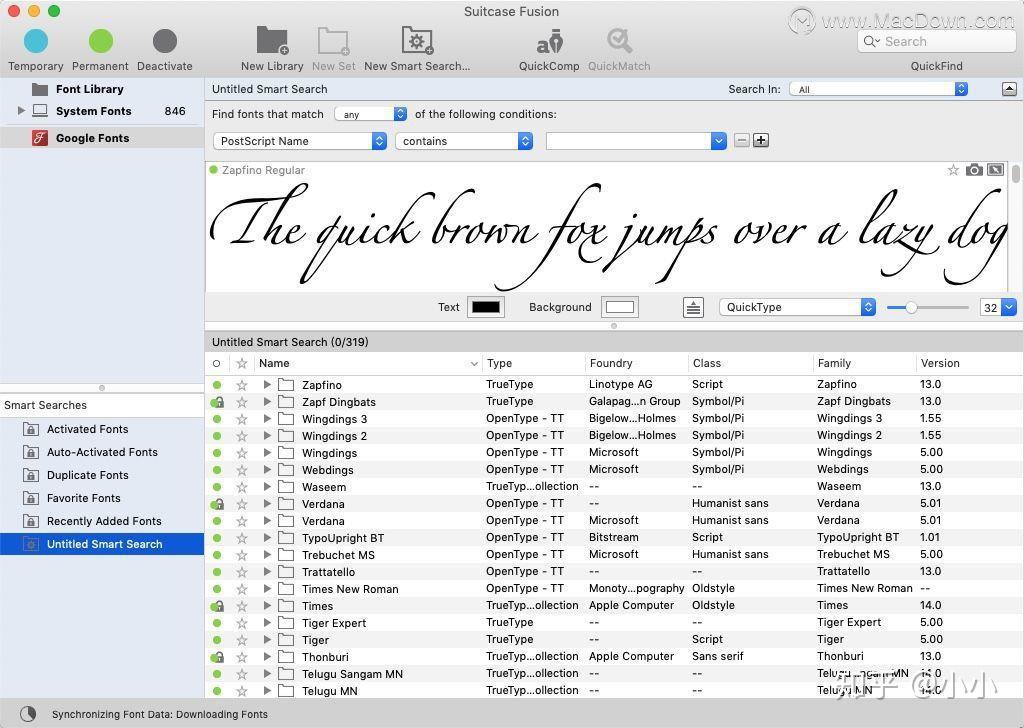
Task: Click the plus button to add a condition
Action: point(760,140)
